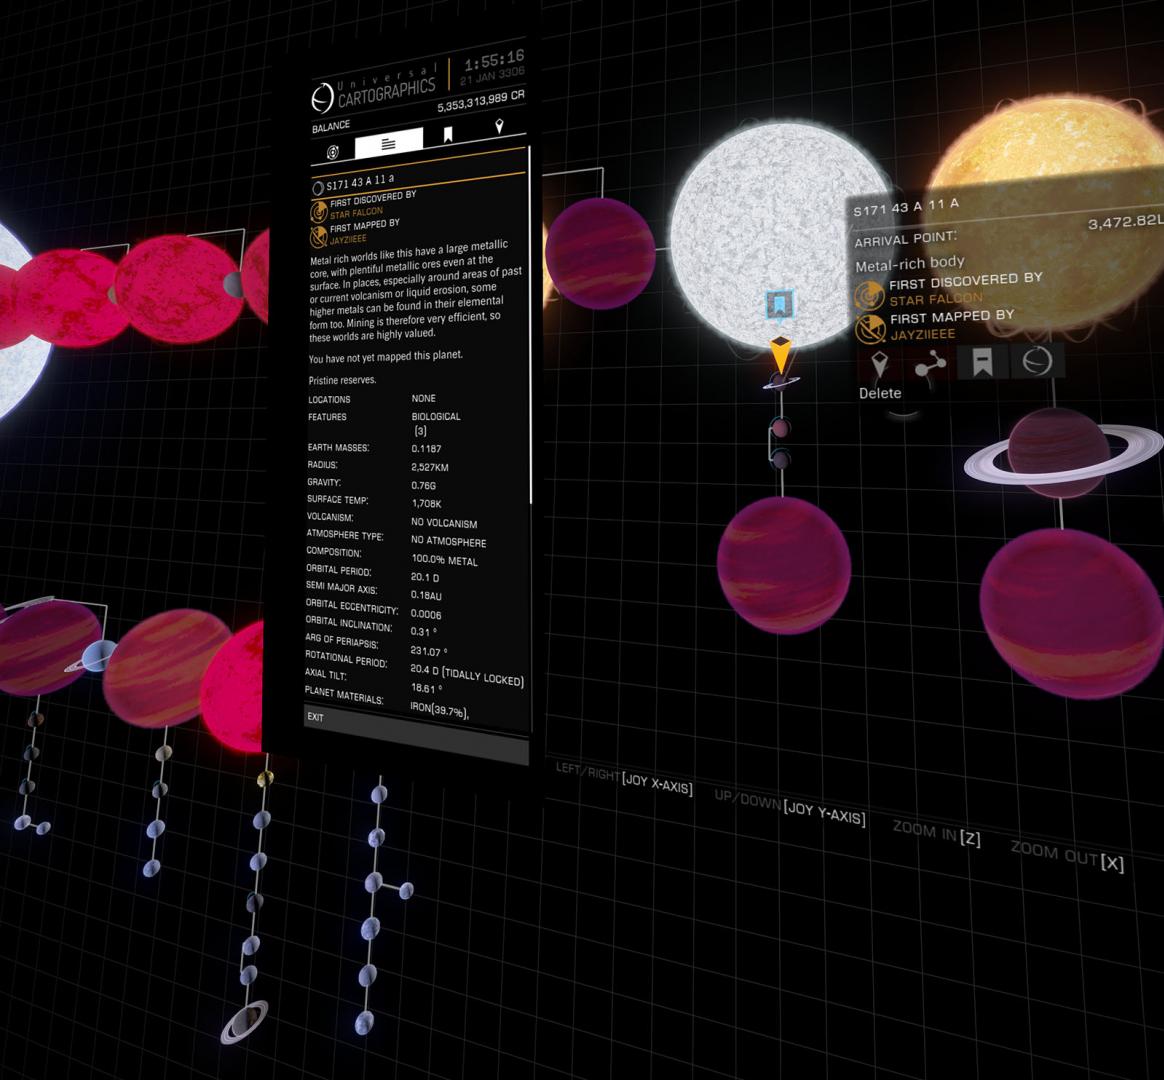Click the STAR FALCON name in details panel
Viewport: 1164px width, 1080px height.
(356, 213)
